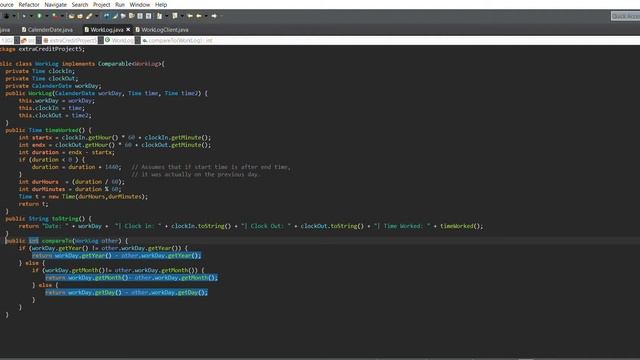Click the 'int endx' declaration line
Viewport: 640px width, 360px height.
[x=115, y=145]
